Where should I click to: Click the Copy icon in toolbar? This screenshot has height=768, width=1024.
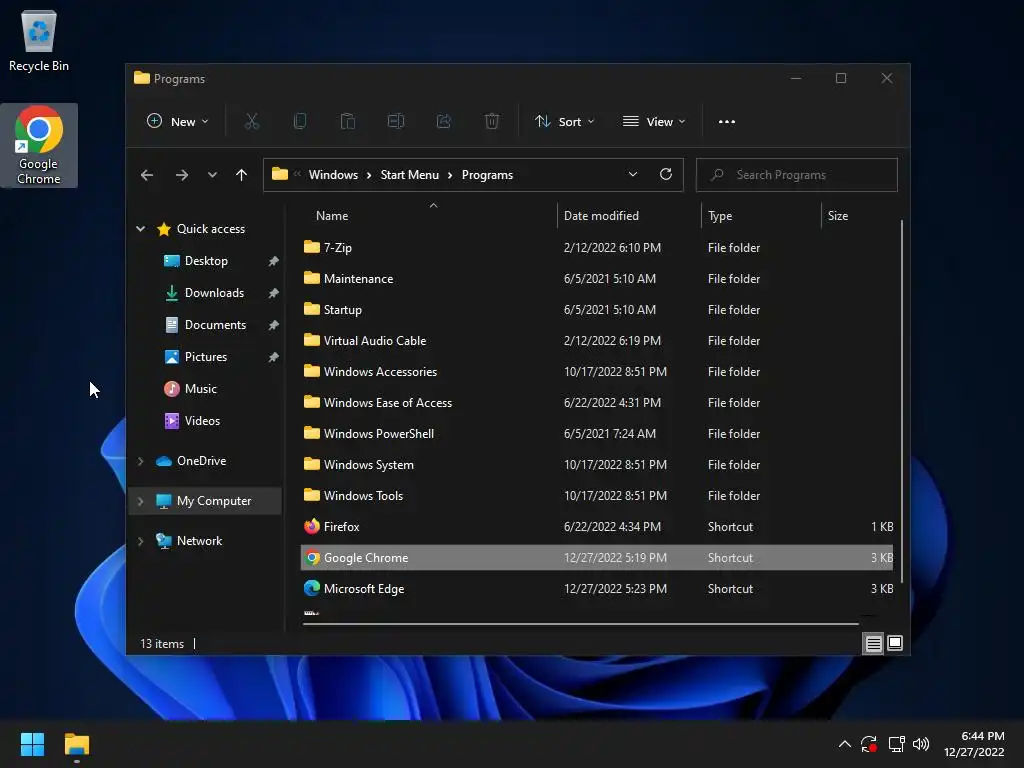click(x=300, y=121)
